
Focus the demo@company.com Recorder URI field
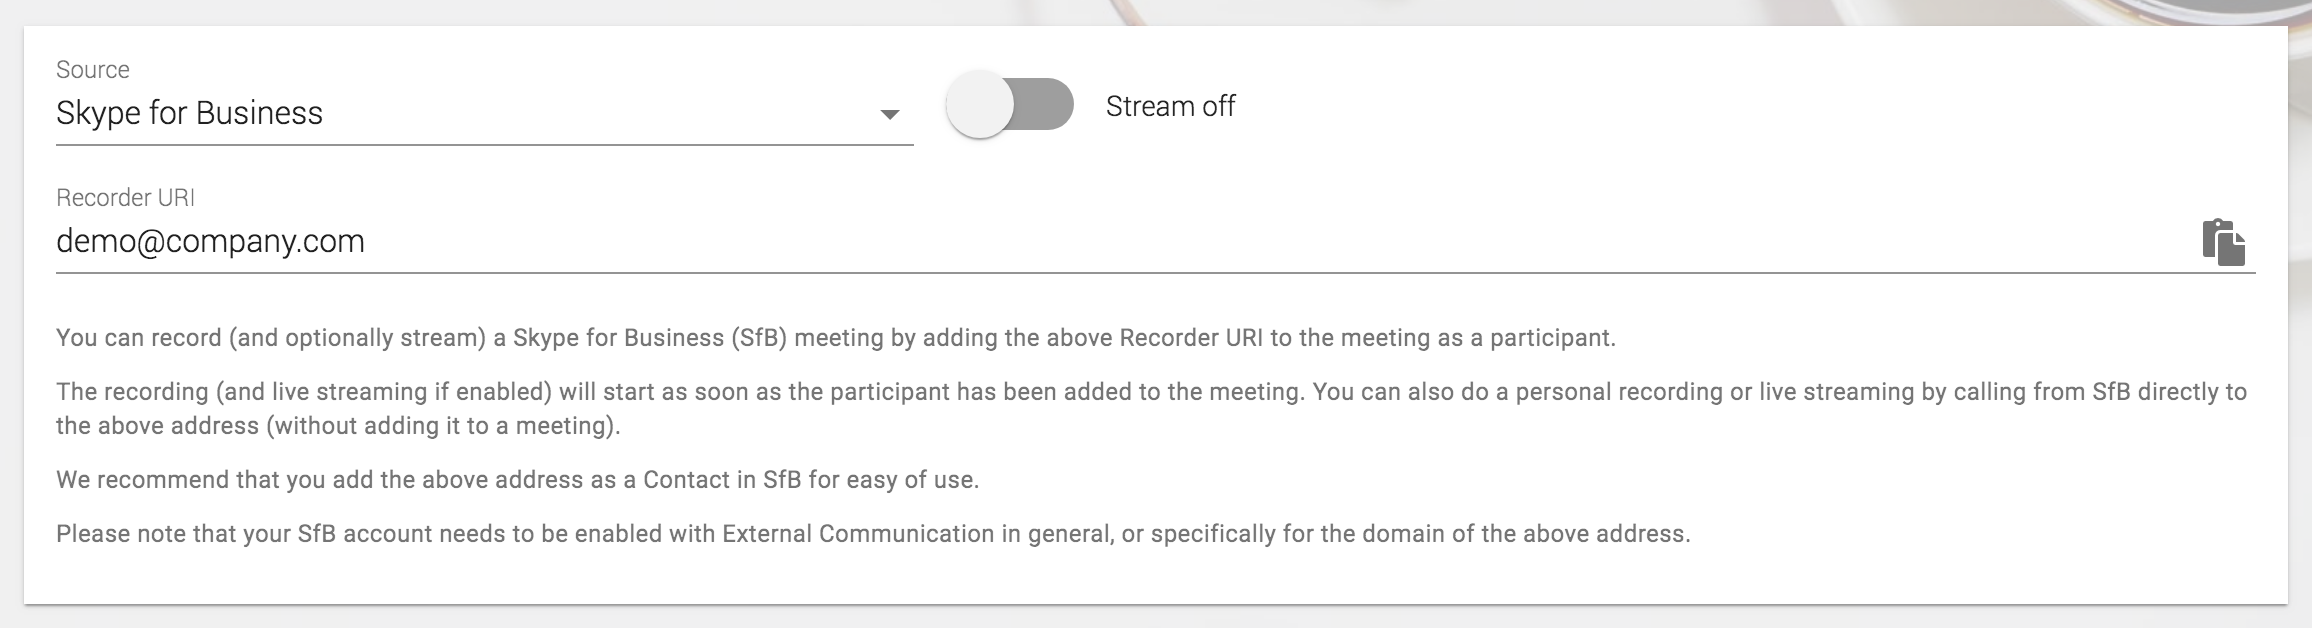point(210,242)
